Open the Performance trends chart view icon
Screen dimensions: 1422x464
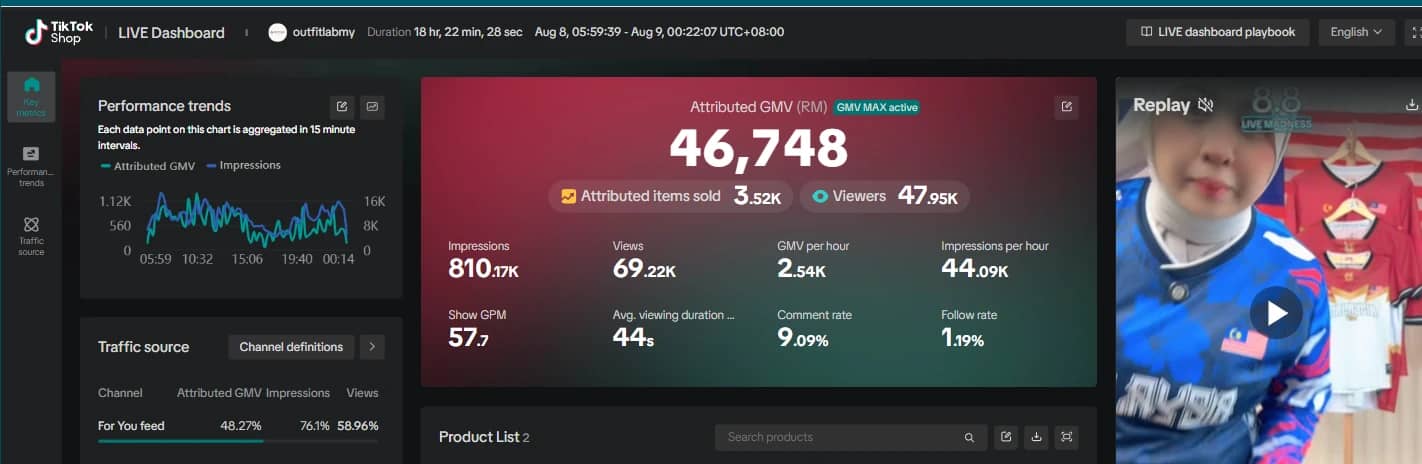(372, 107)
